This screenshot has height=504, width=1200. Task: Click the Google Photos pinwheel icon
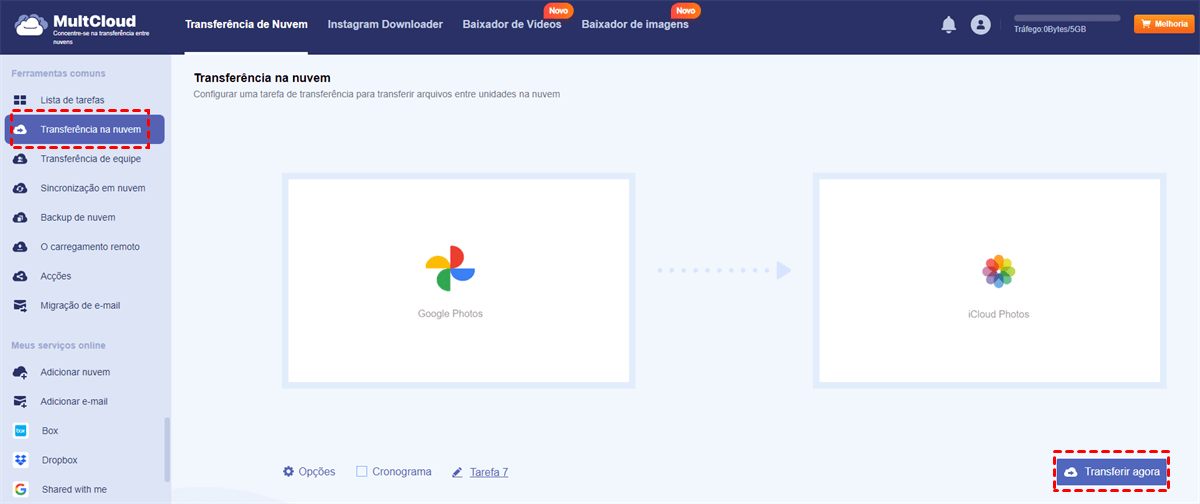click(450, 270)
